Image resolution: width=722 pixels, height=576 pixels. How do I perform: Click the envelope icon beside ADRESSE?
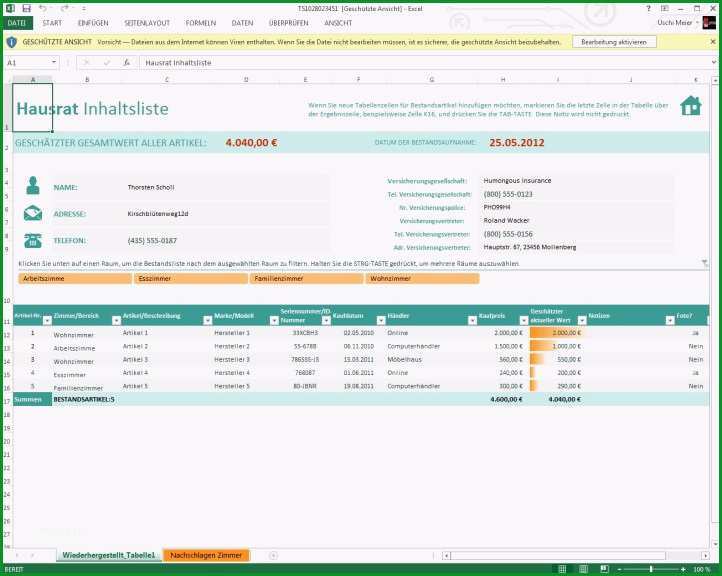tap(33, 213)
